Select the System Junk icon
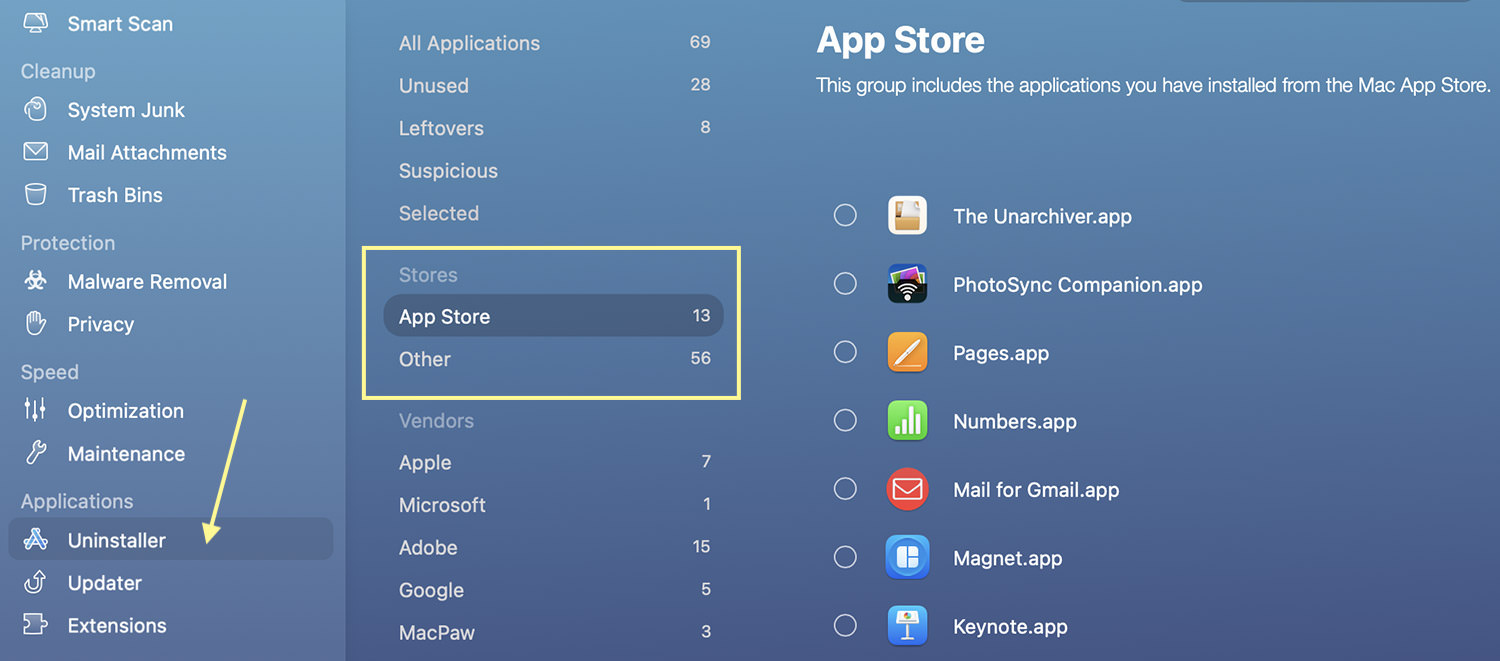 coord(36,110)
